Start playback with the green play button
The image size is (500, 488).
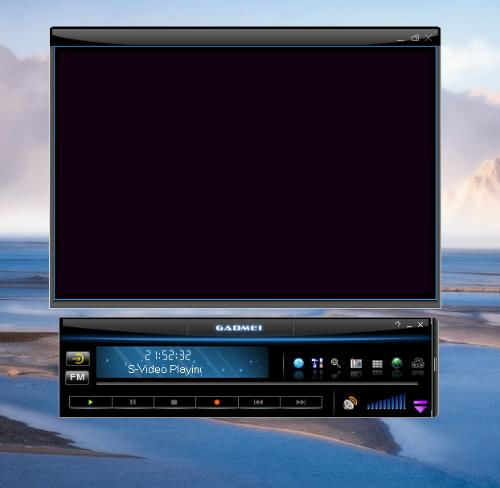[90, 402]
